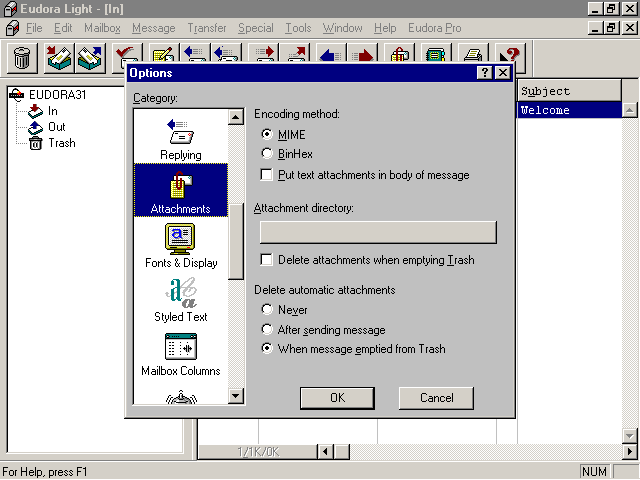Click the horizontal scroll right arrow at bottom right
Image resolution: width=640 pixels, height=480 pixels.
pos(630,451)
